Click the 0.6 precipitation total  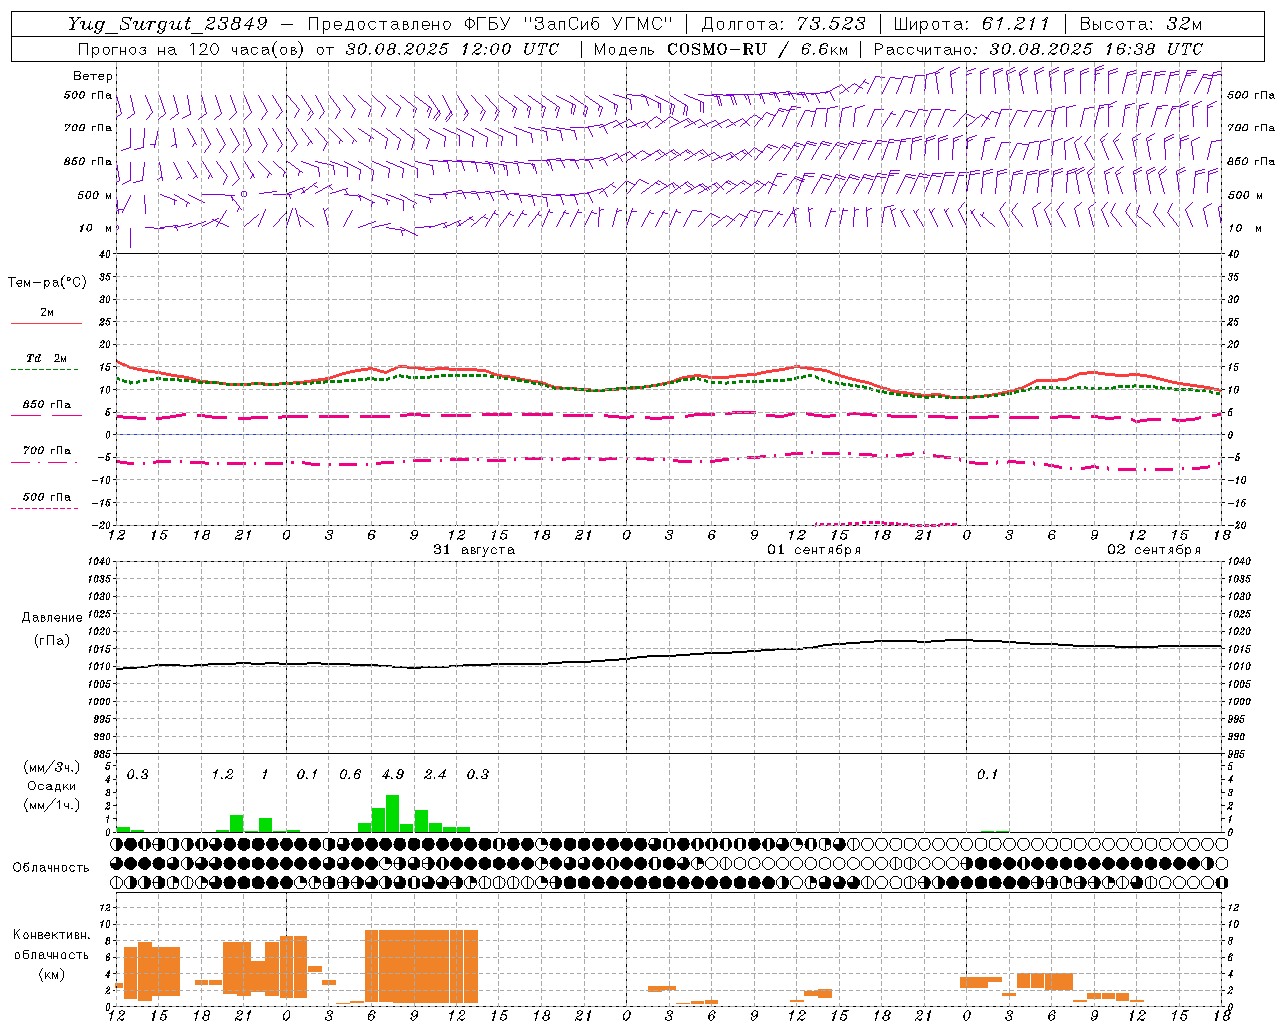tap(350, 774)
